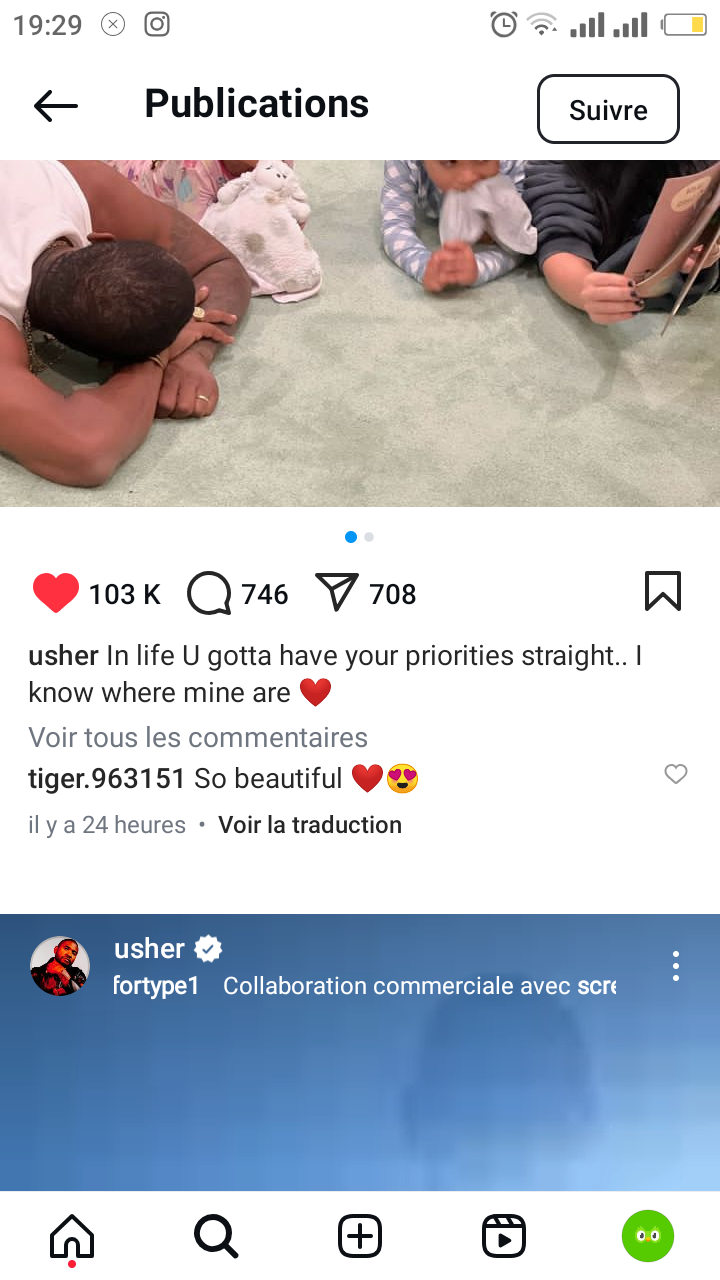Save the post with bookmark icon
The height and width of the screenshot is (1280, 720).
663,591
